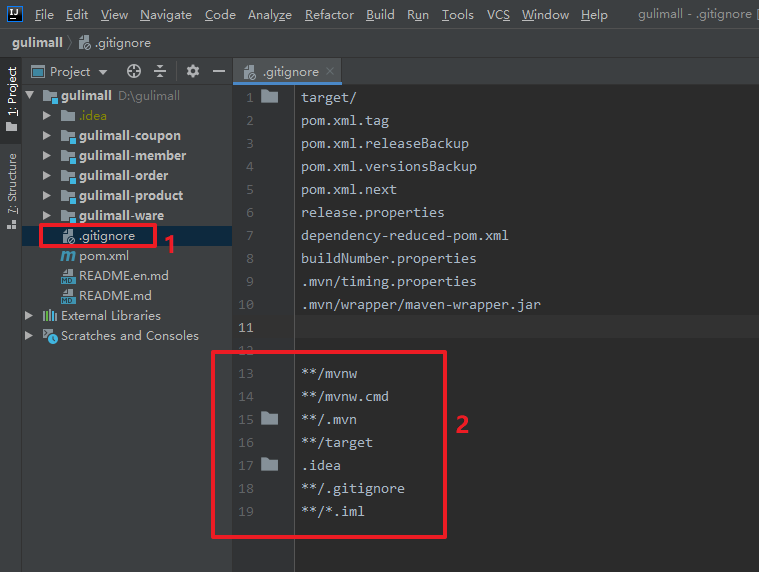Click the README.md markdown file icon
Image resolution: width=759 pixels, height=572 pixels.
pos(68,296)
